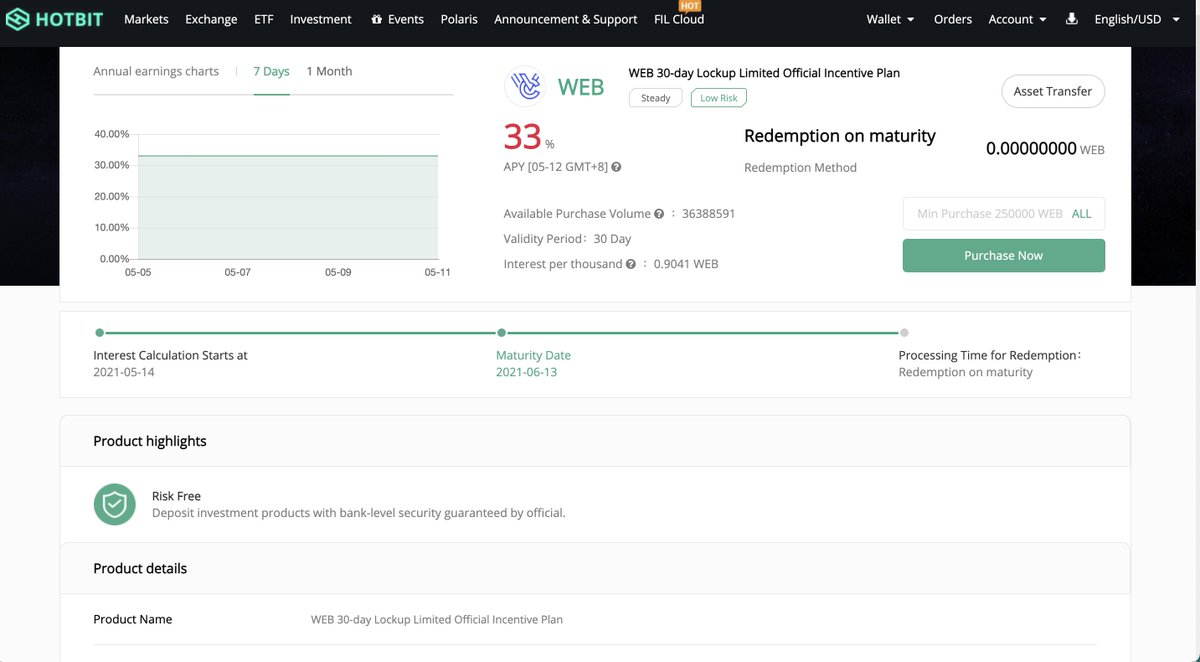Viewport: 1200px width, 662px height.
Task: Open the Account dropdown menu
Action: [1017, 19]
